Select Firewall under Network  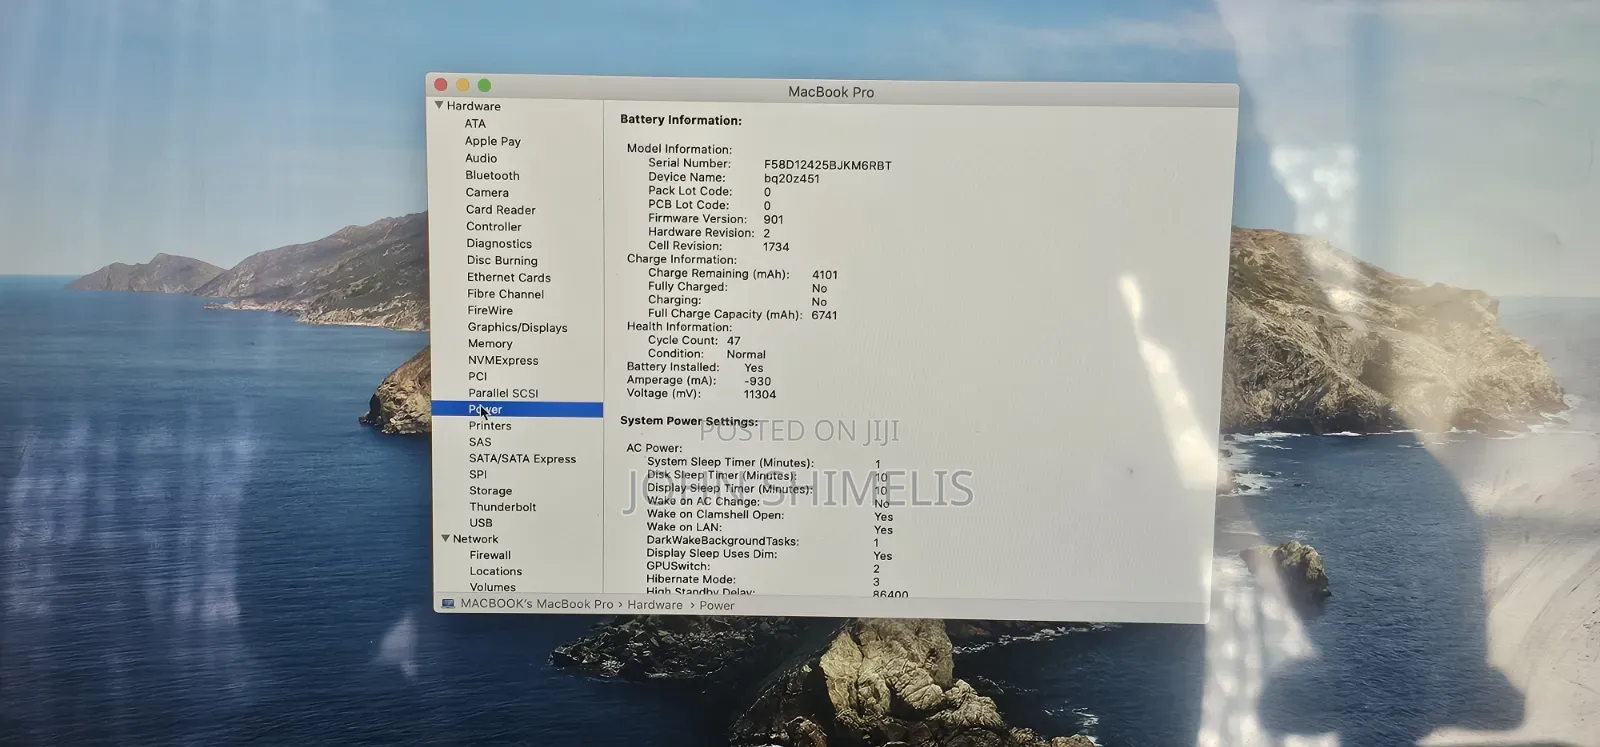tap(490, 555)
